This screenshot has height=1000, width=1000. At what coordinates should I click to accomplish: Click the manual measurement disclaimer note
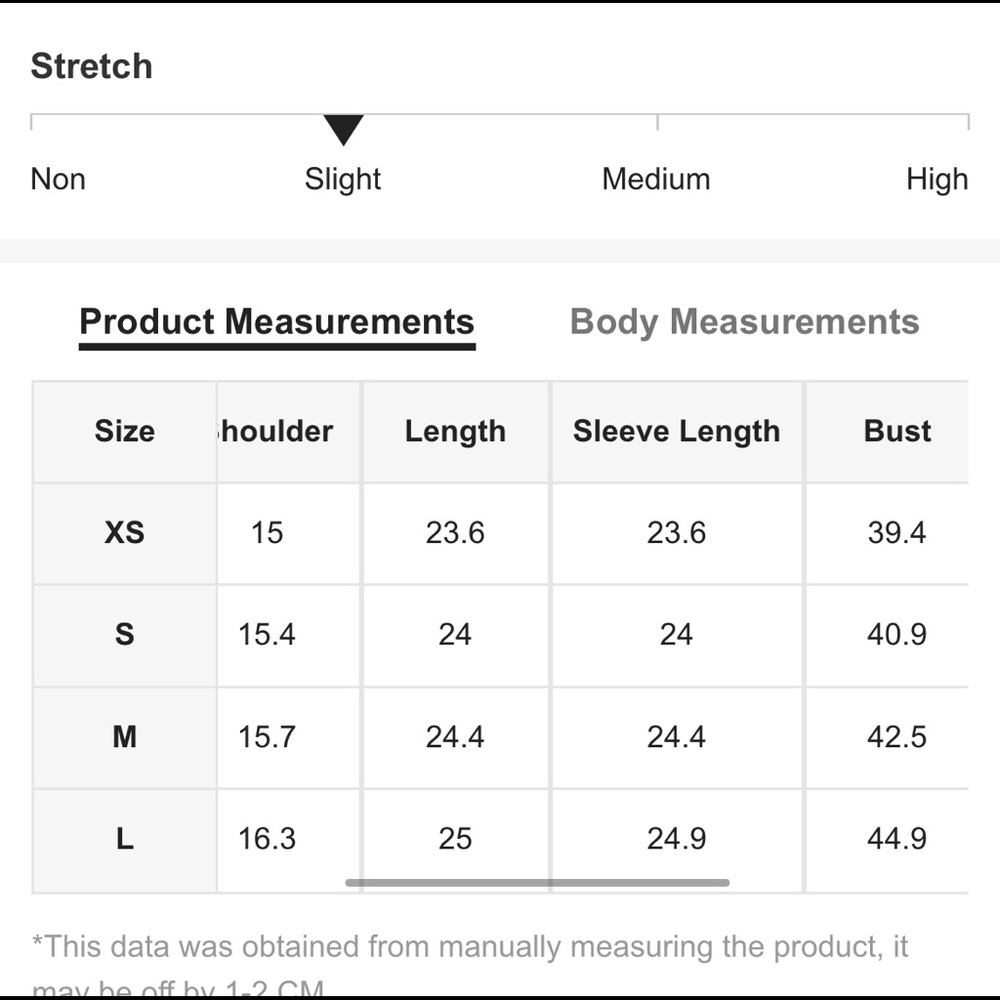(x=470, y=947)
